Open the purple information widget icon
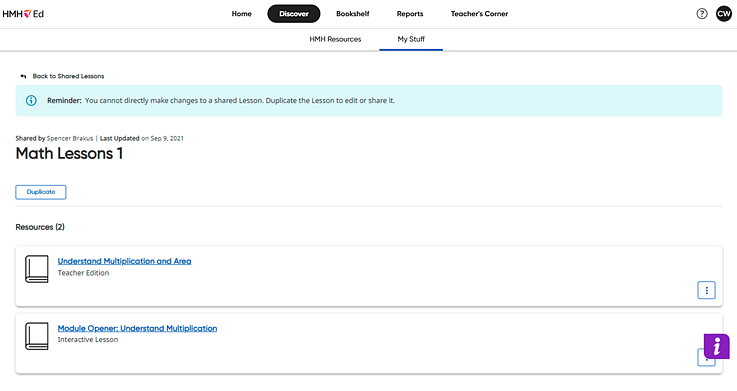 click(716, 346)
